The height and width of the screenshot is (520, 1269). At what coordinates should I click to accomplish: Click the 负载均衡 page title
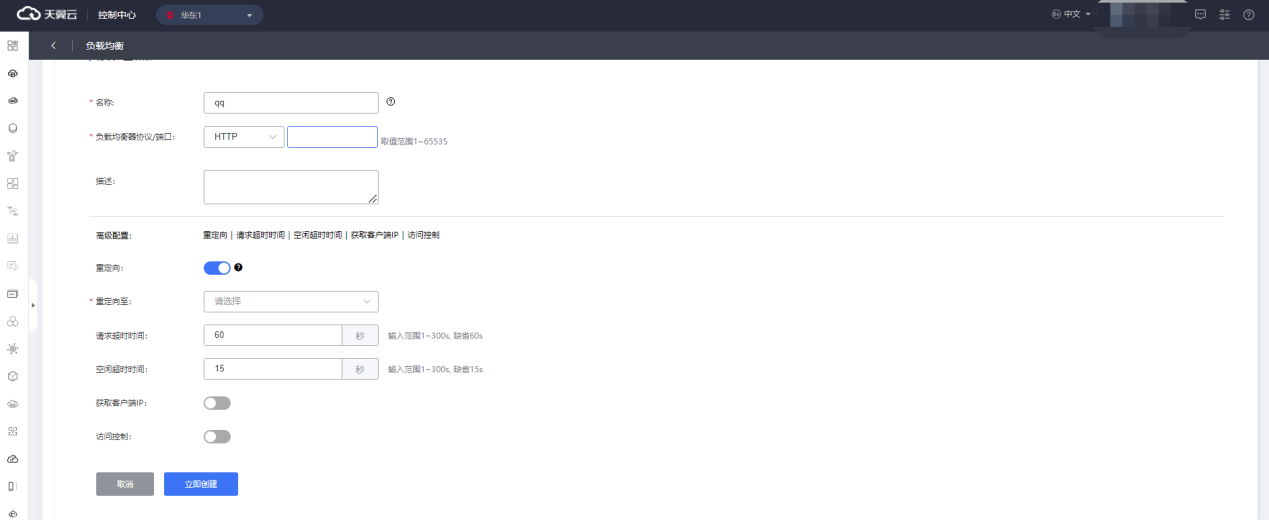(x=105, y=46)
